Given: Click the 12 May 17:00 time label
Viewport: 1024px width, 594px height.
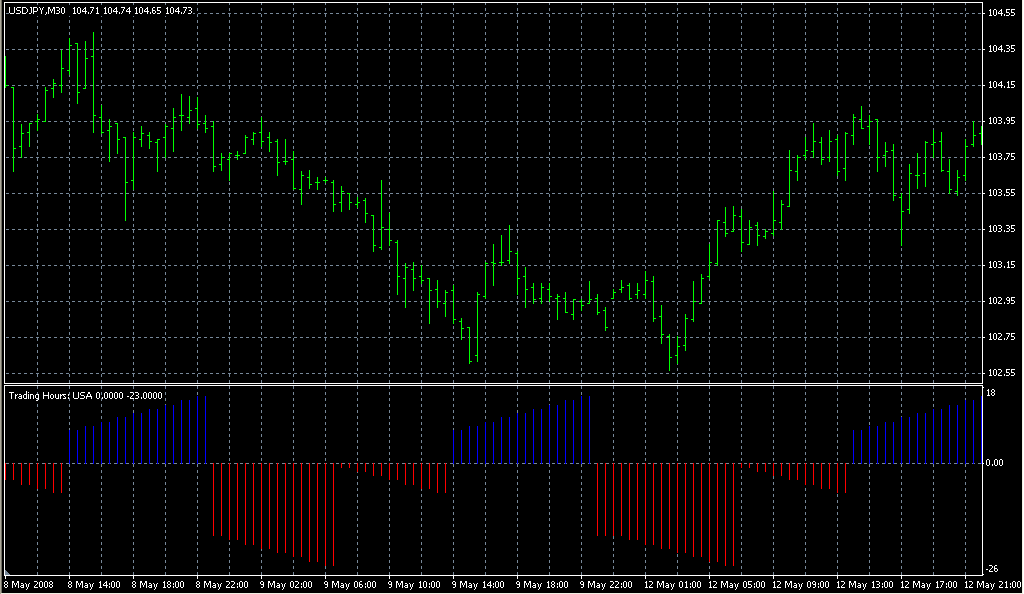Looking at the screenshot, I should pyautogui.click(x=929, y=585).
